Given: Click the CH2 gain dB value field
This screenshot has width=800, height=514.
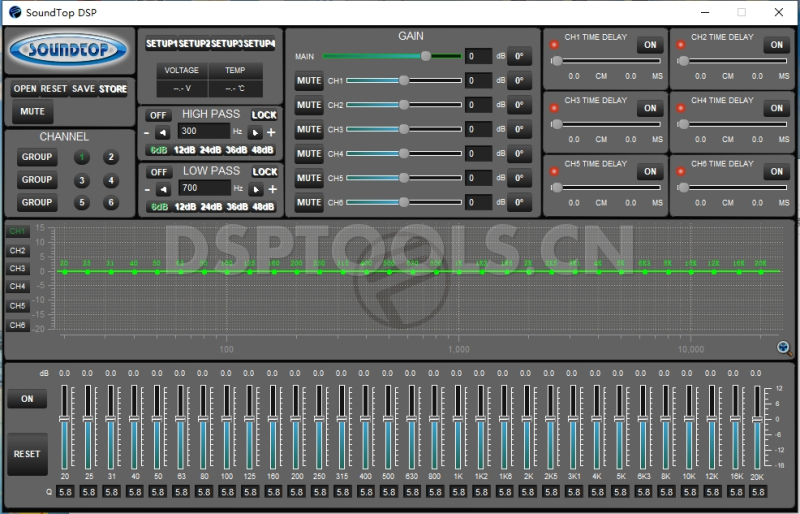Looking at the screenshot, I should (478, 105).
